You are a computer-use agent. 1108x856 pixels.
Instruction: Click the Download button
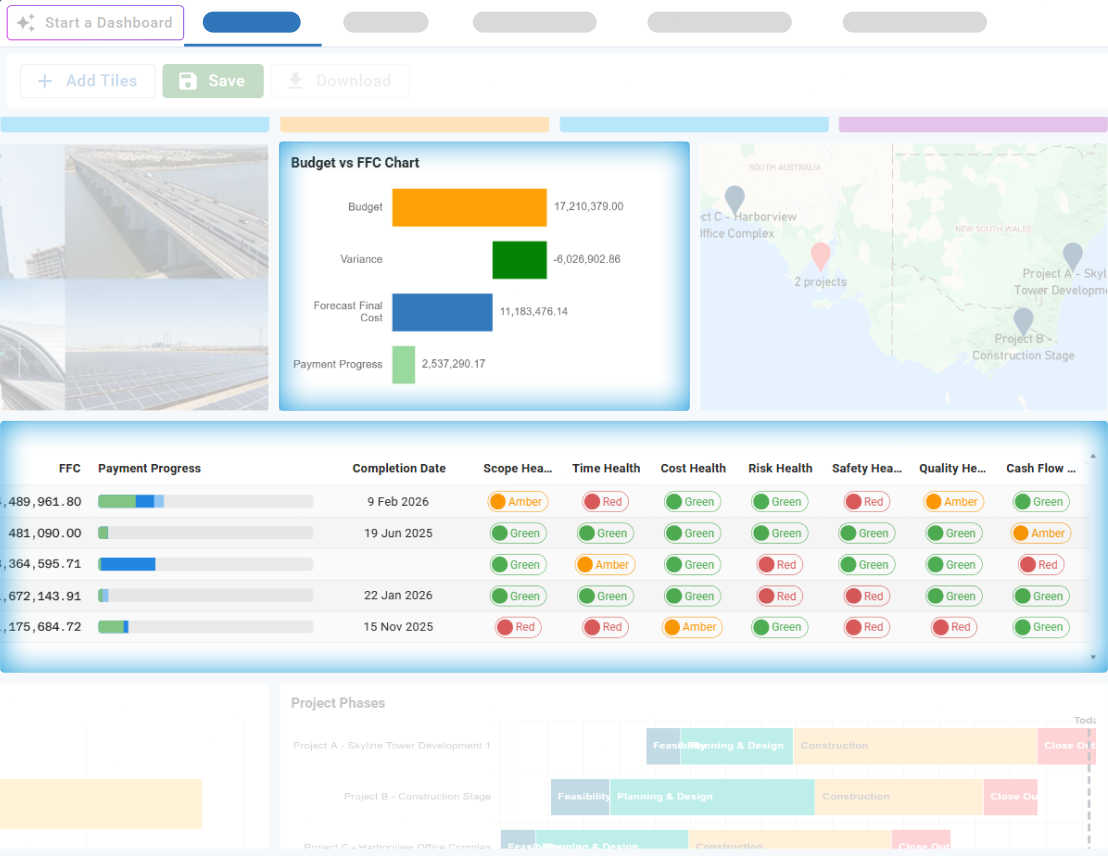[340, 81]
